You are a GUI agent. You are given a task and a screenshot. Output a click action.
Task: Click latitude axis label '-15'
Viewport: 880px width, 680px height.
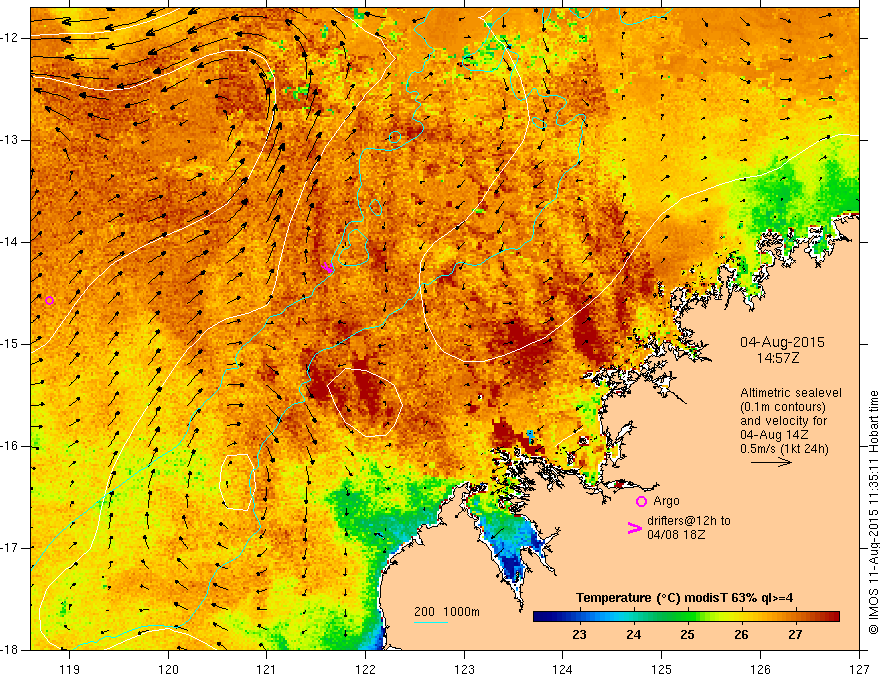(x=11, y=344)
